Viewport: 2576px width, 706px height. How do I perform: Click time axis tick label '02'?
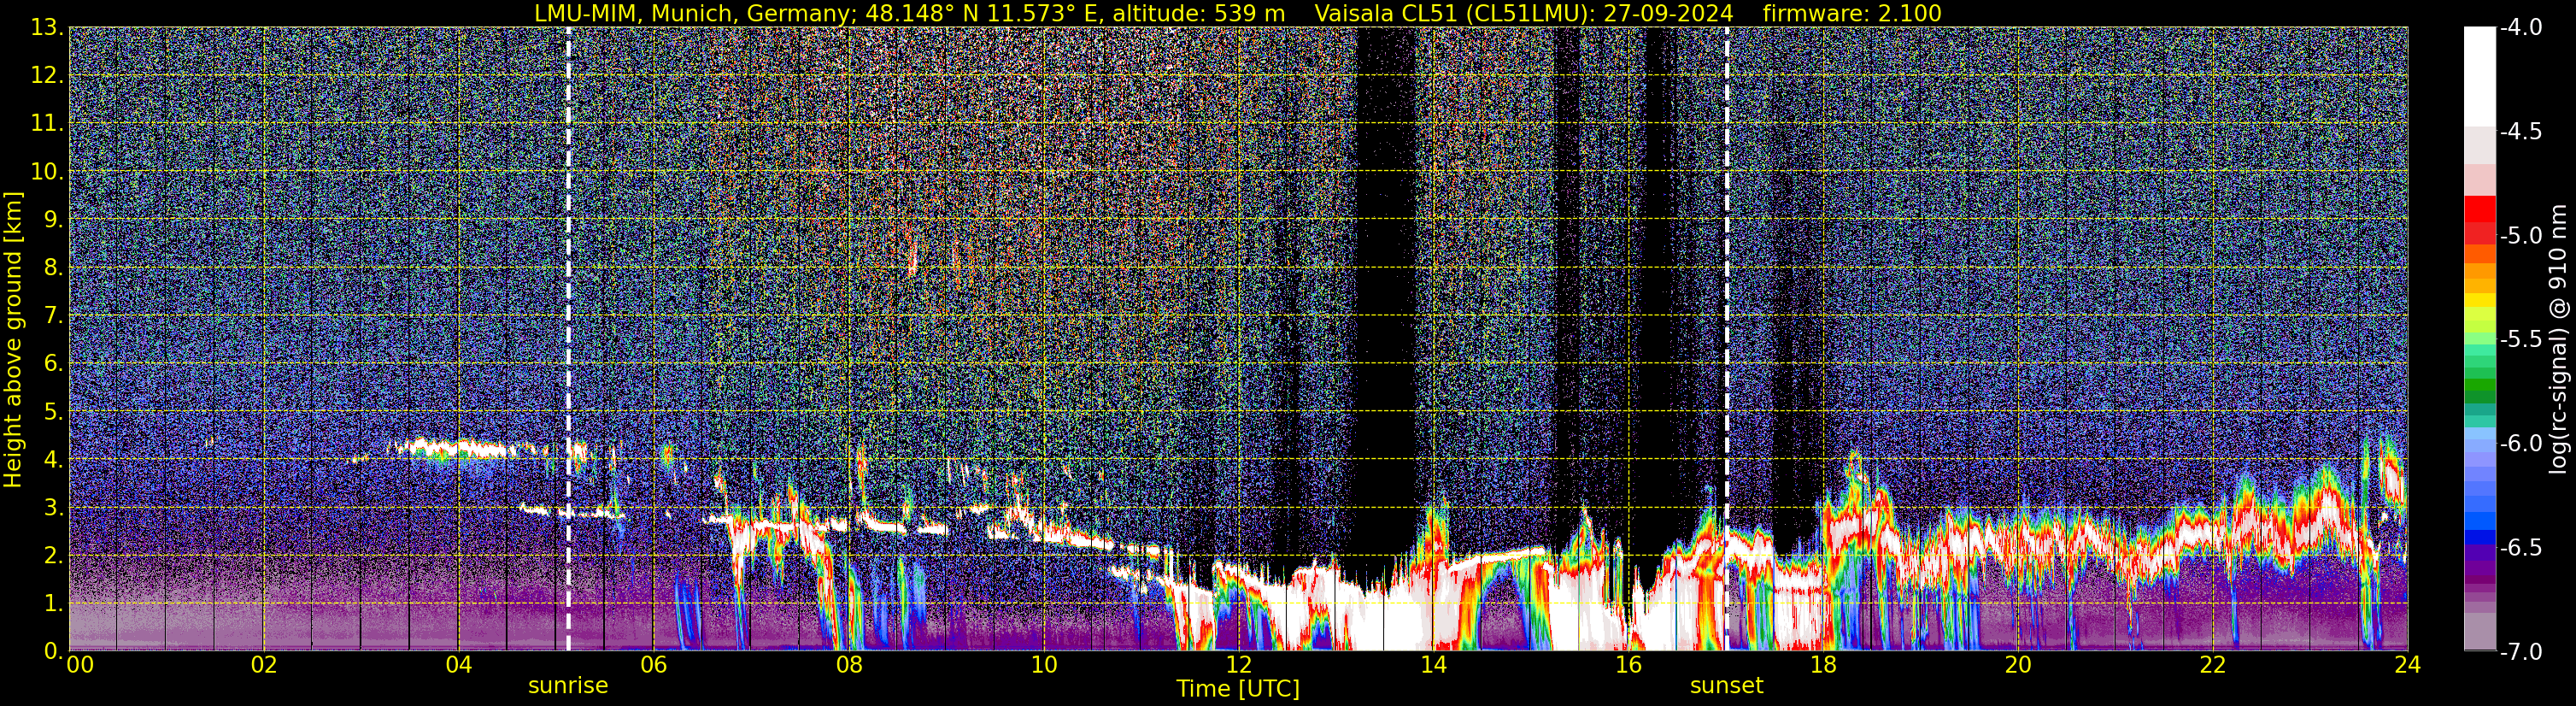click(x=263, y=666)
